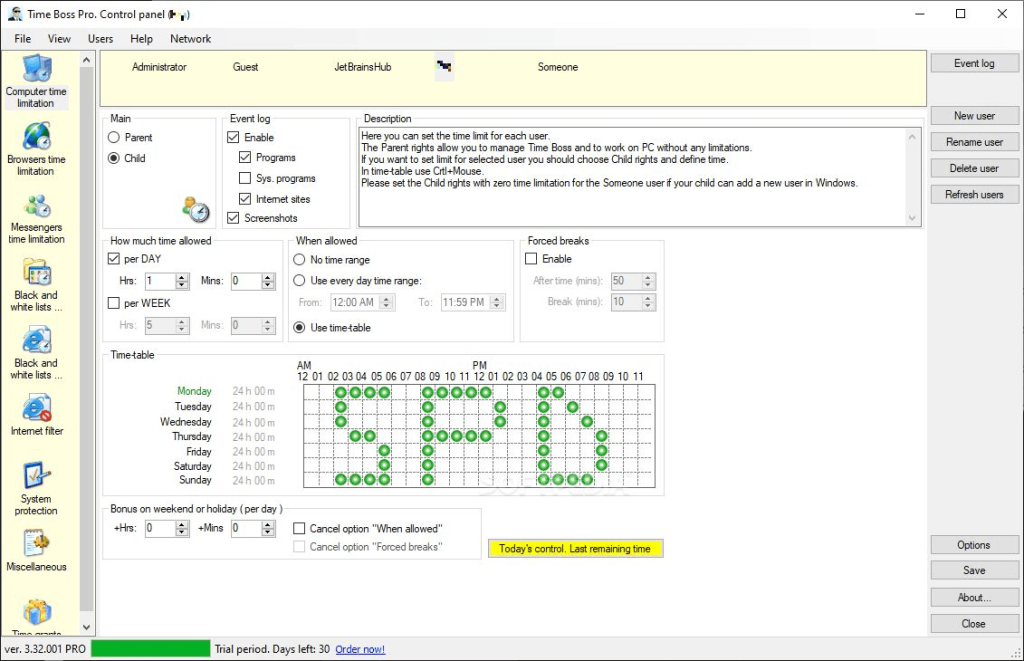Open first Black and white lists icon
This screenshot has width=1024, height=661.
37,285
